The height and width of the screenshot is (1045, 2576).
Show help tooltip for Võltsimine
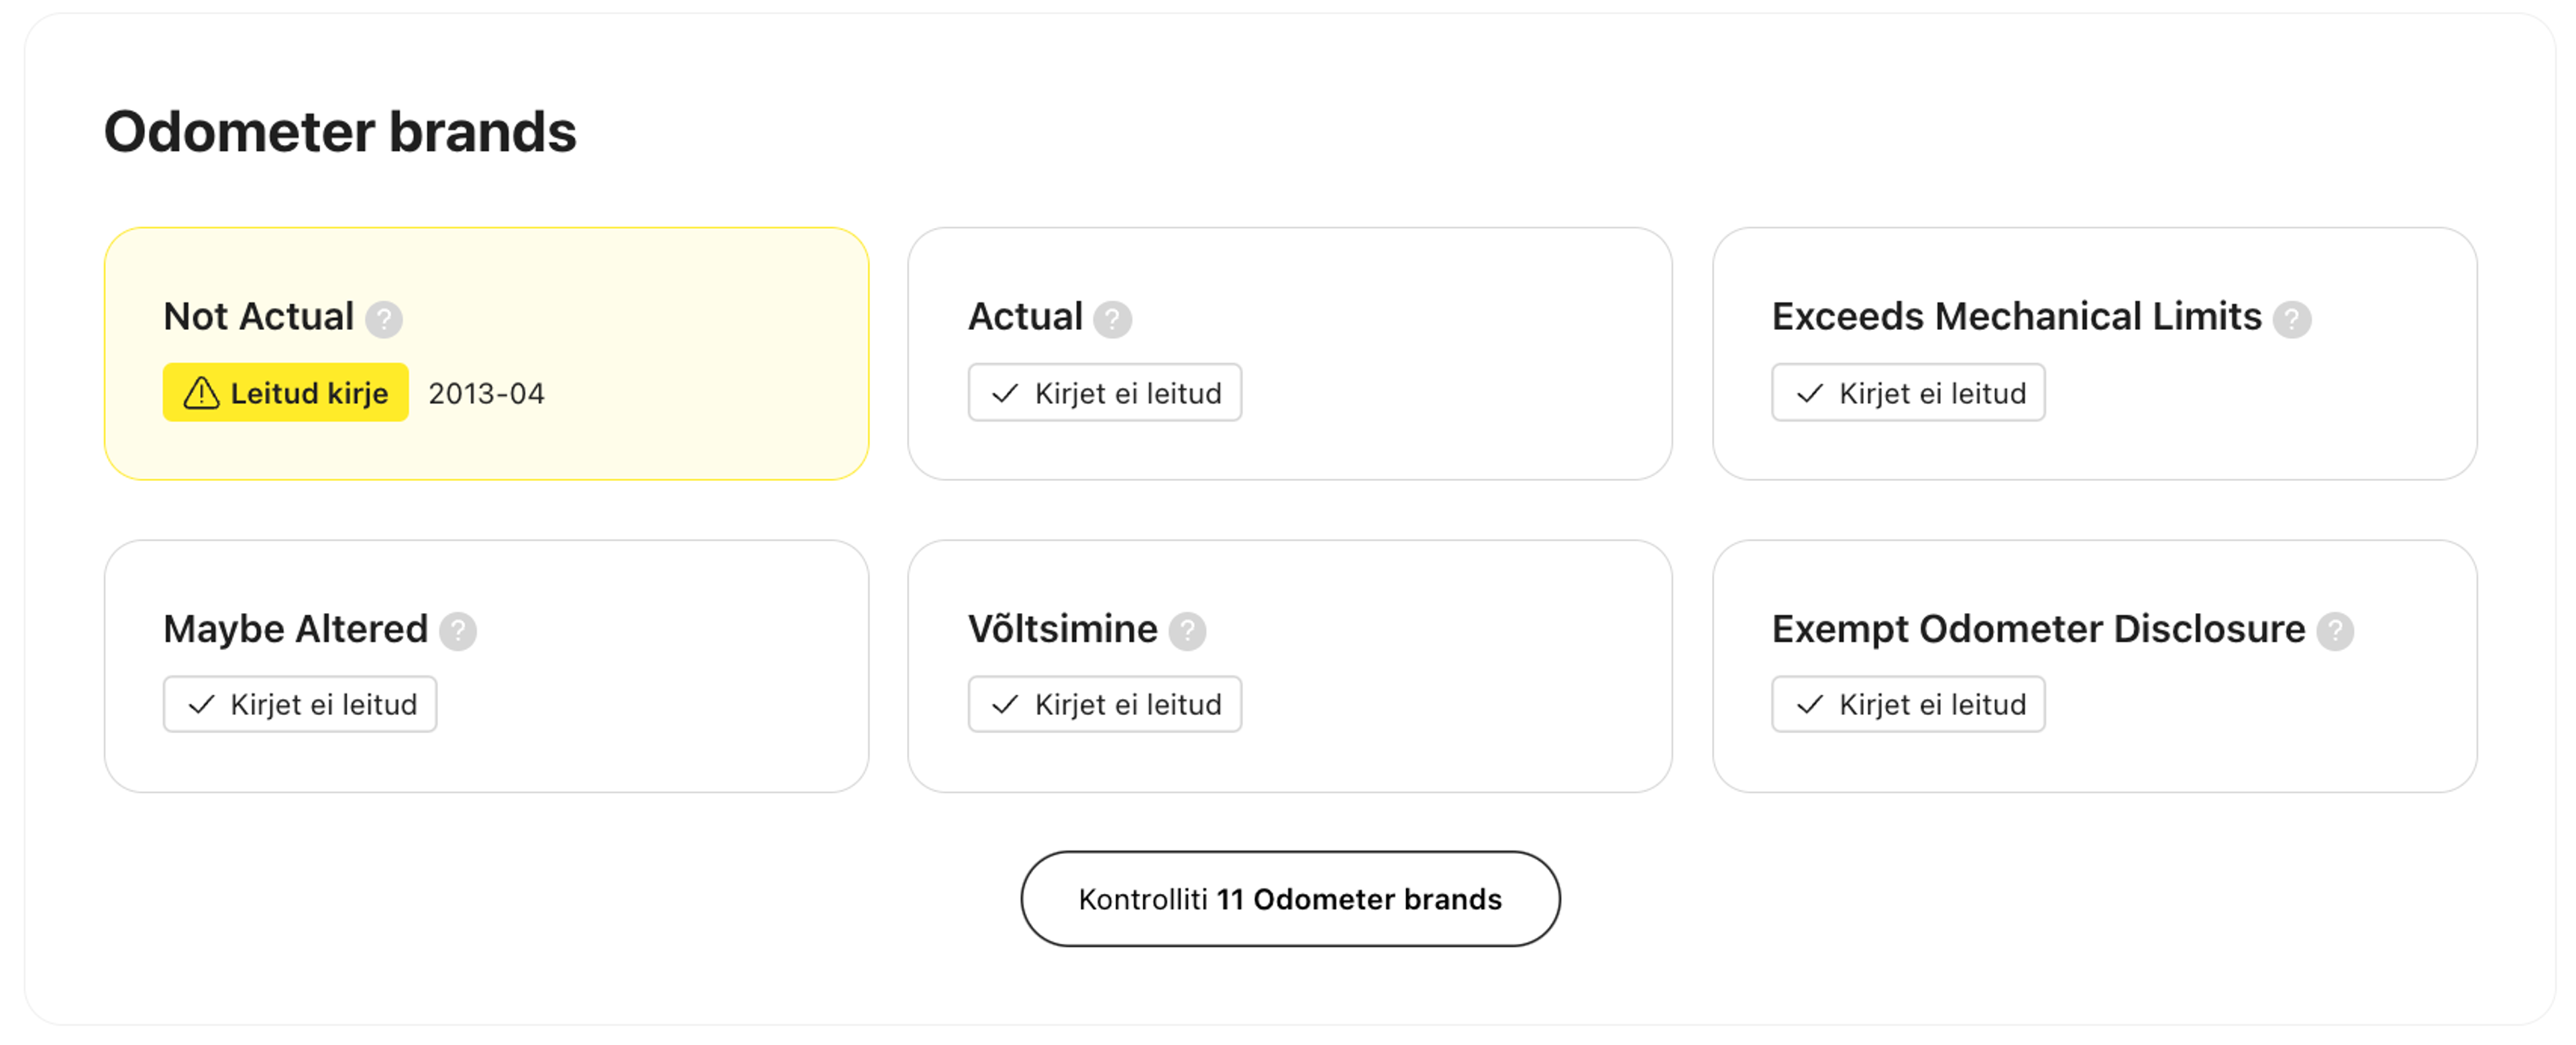pos(1187,632)
